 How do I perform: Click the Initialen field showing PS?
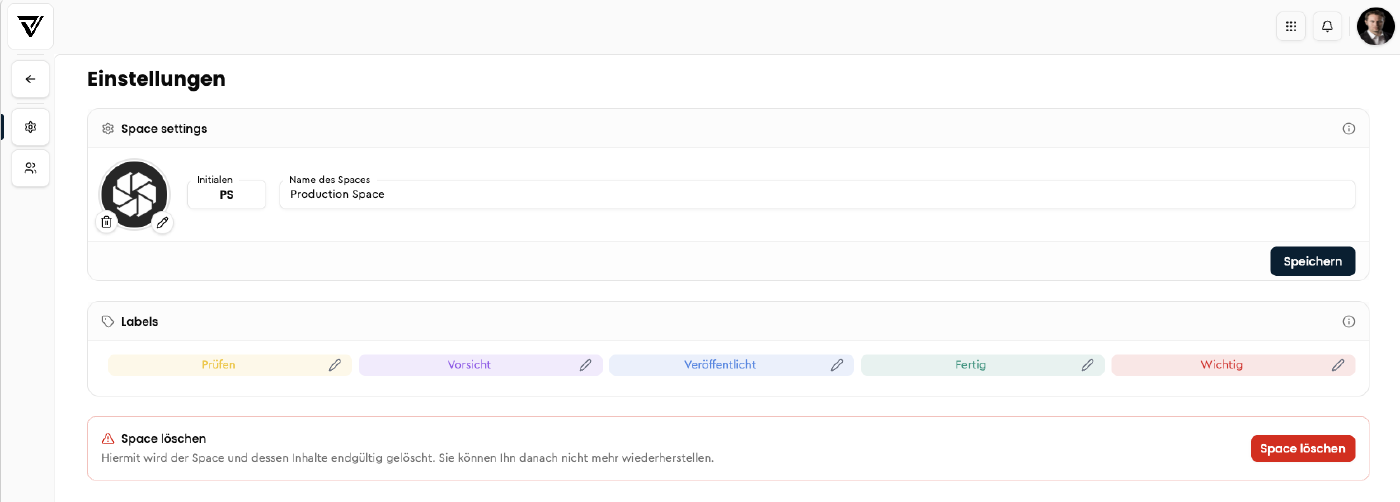(227, 195)
